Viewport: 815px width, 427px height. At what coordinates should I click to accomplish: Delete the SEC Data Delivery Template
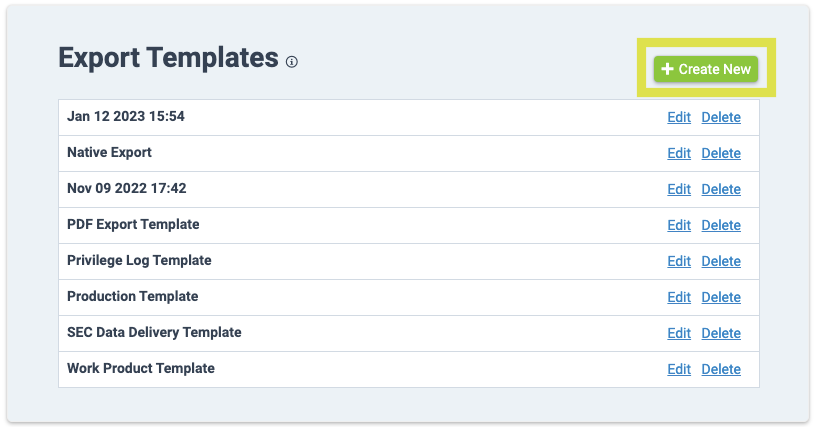(x=721, y=333)
